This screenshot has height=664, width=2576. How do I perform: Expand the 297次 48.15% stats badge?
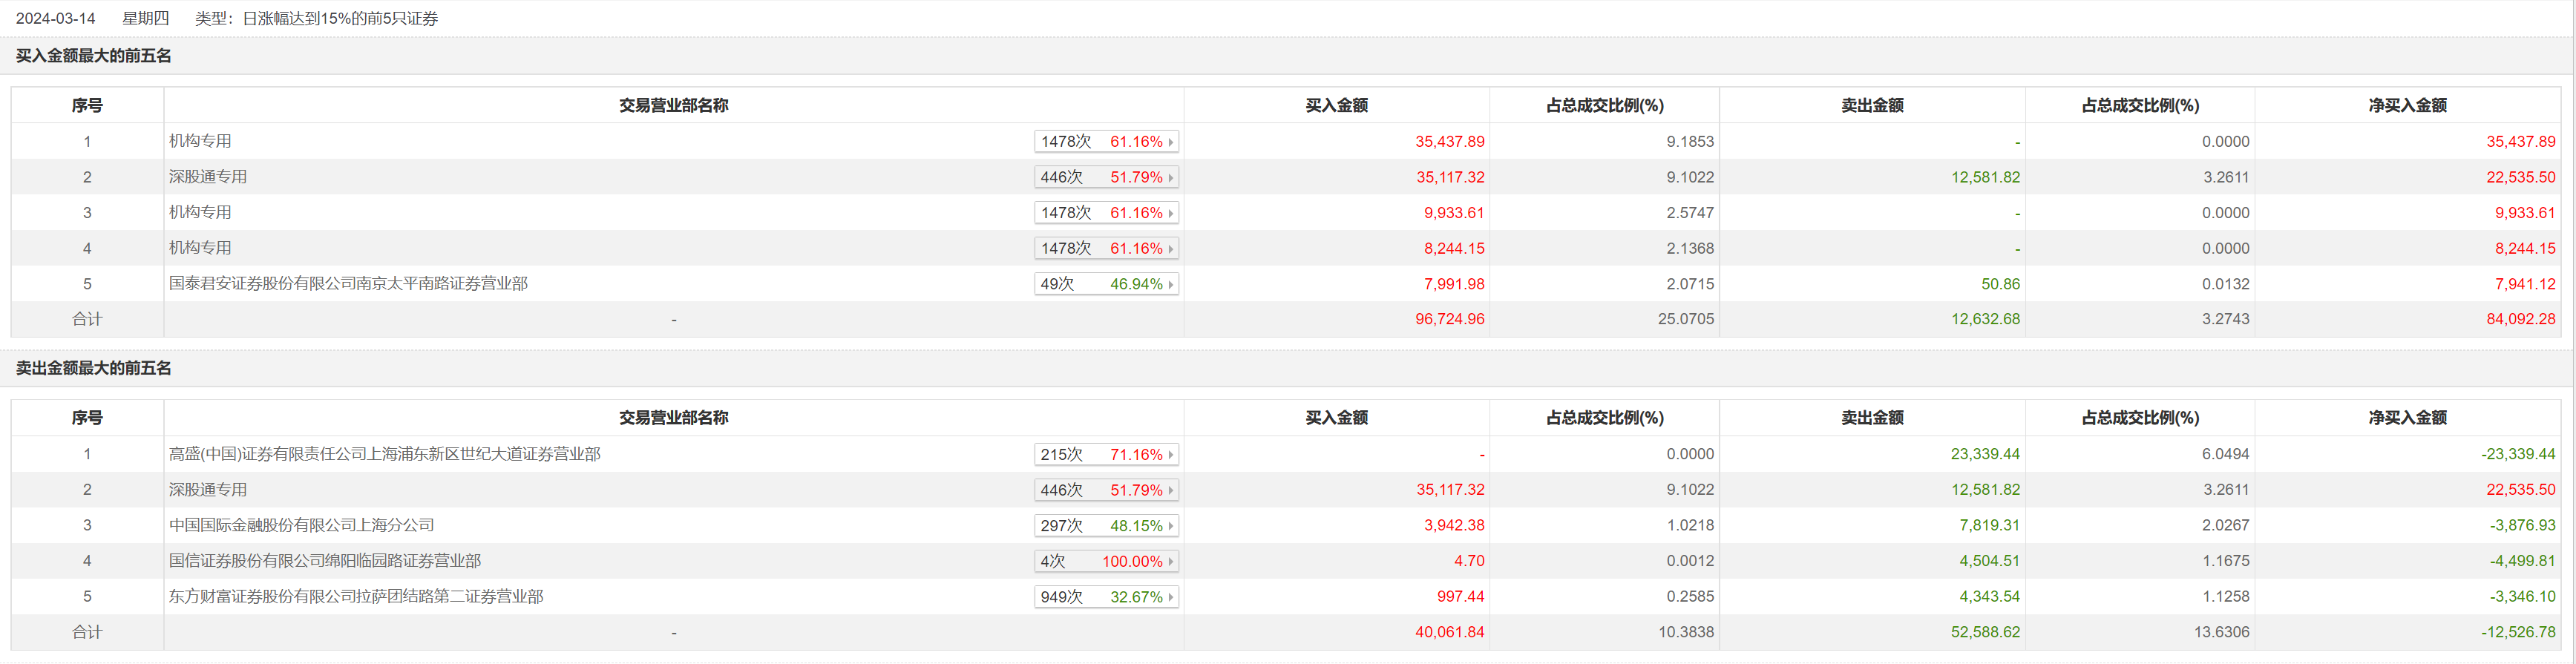pyautogui.click(x=1106, y=526)
